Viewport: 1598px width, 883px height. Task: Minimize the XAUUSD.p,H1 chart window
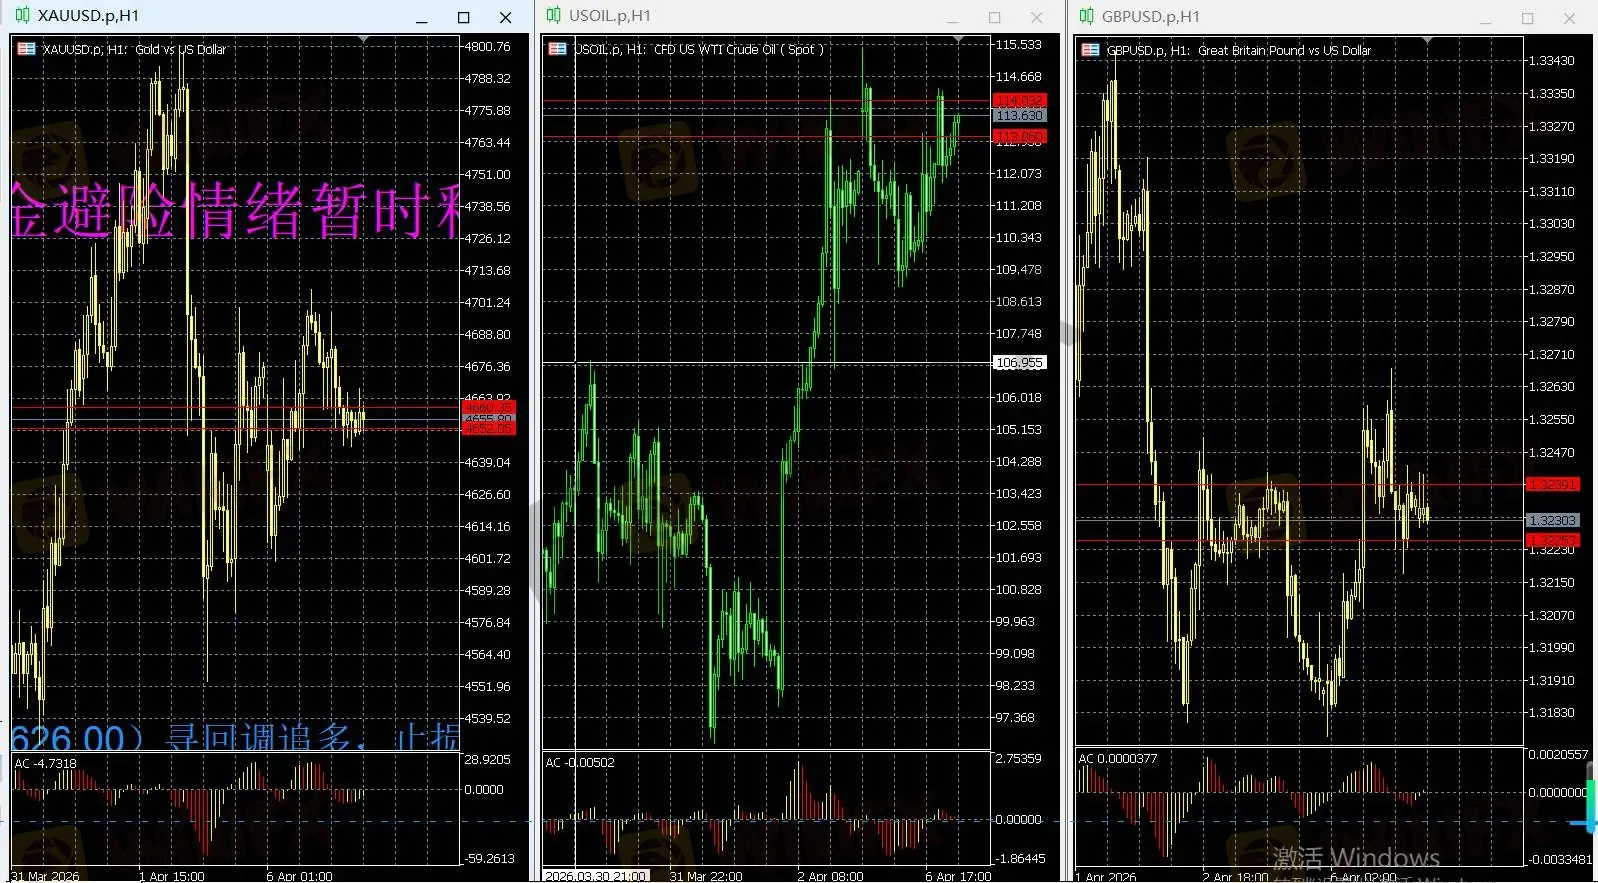tap(421, 17)
